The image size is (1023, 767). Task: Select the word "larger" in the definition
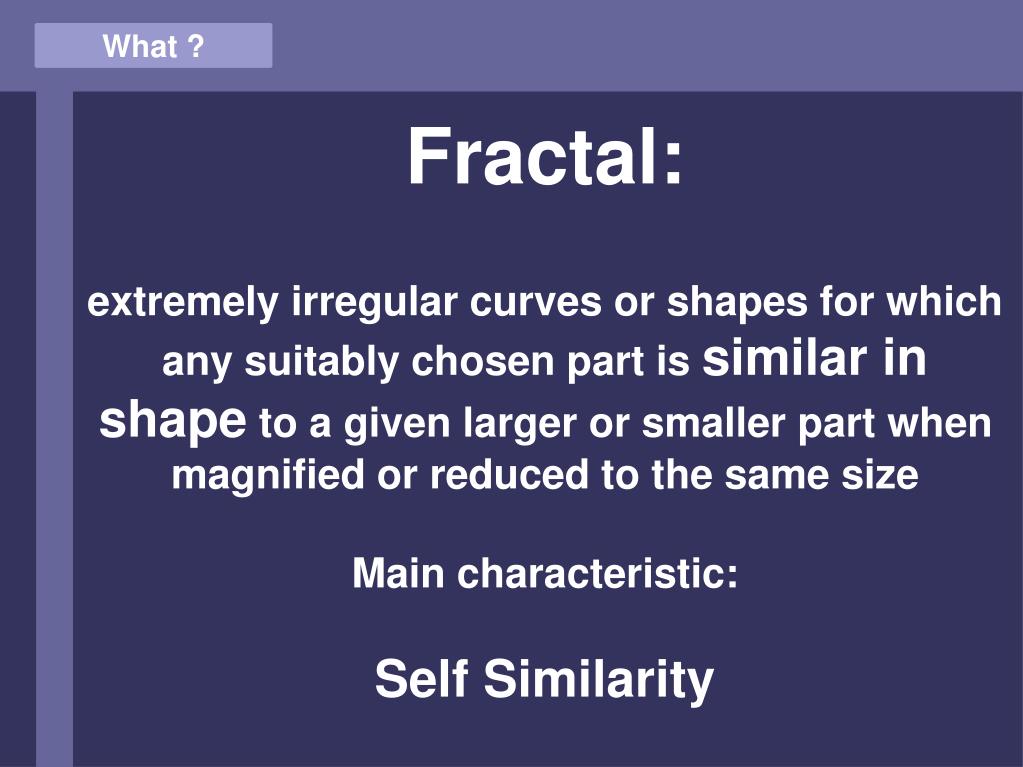[520, 425]
